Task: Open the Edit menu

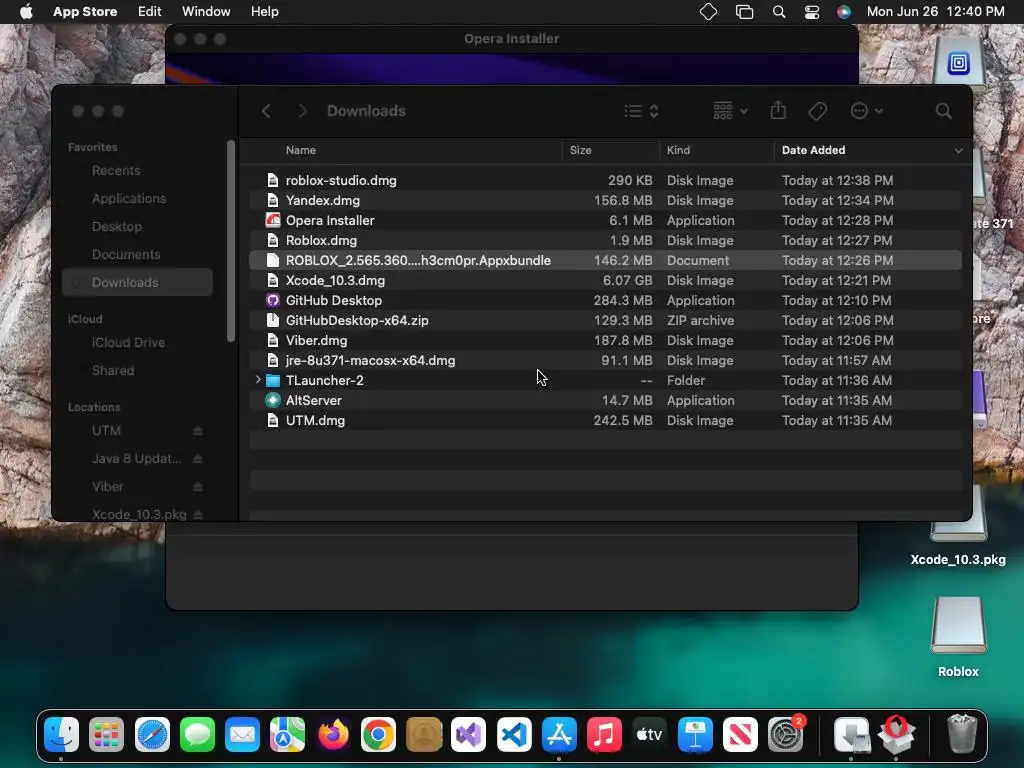Action: [x=150, y=12]
